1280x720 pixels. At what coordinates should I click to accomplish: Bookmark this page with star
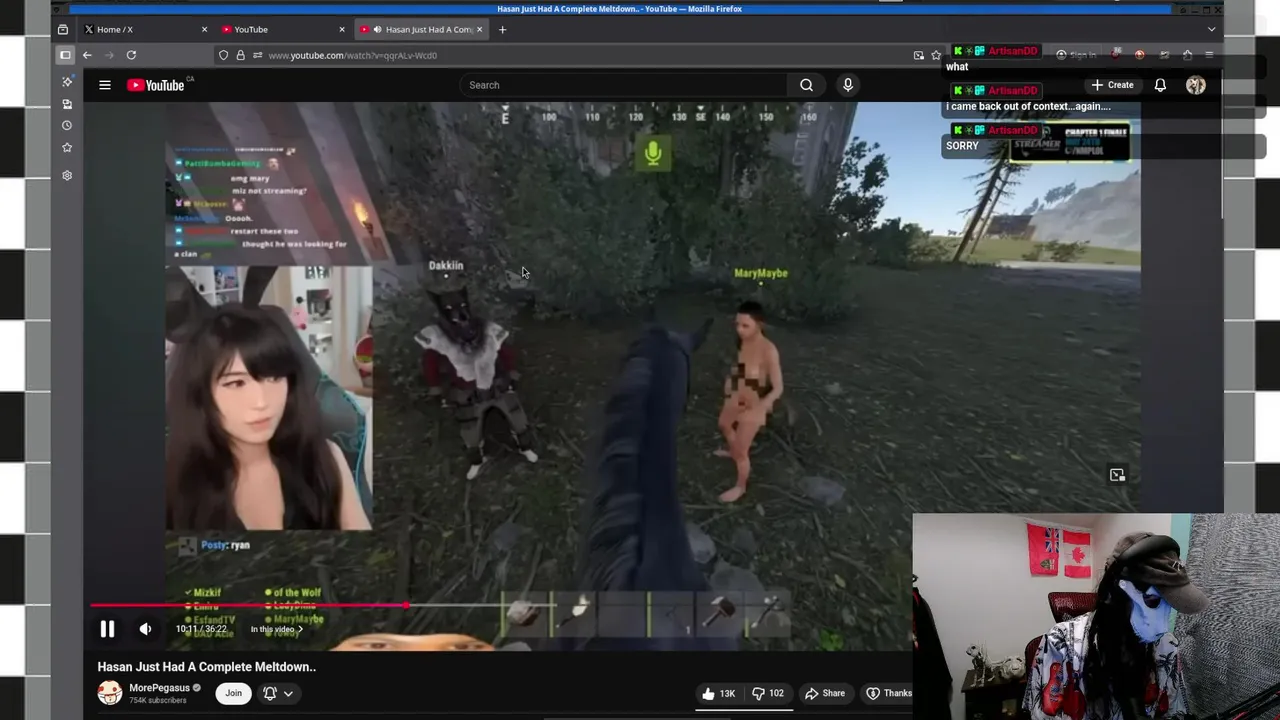(x=936, y=55)
